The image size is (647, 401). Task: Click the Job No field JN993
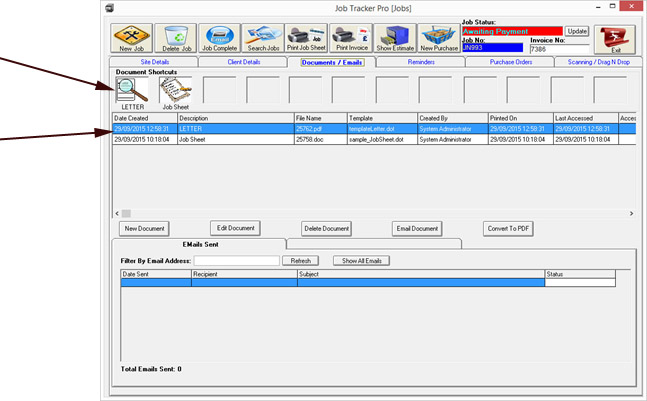click(492, 48)
